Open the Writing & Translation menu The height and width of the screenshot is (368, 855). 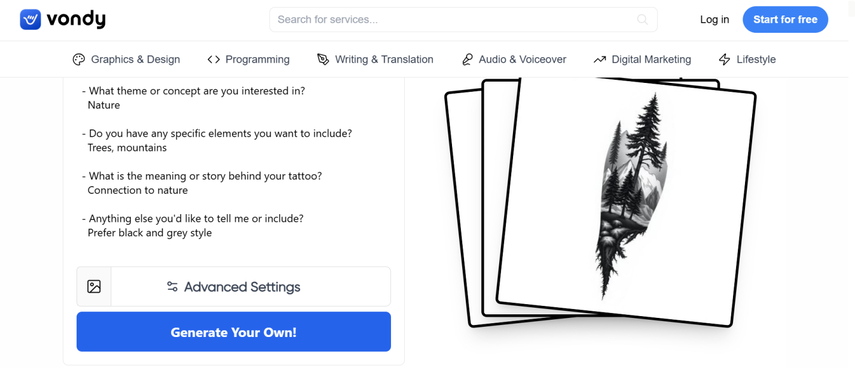375,59
